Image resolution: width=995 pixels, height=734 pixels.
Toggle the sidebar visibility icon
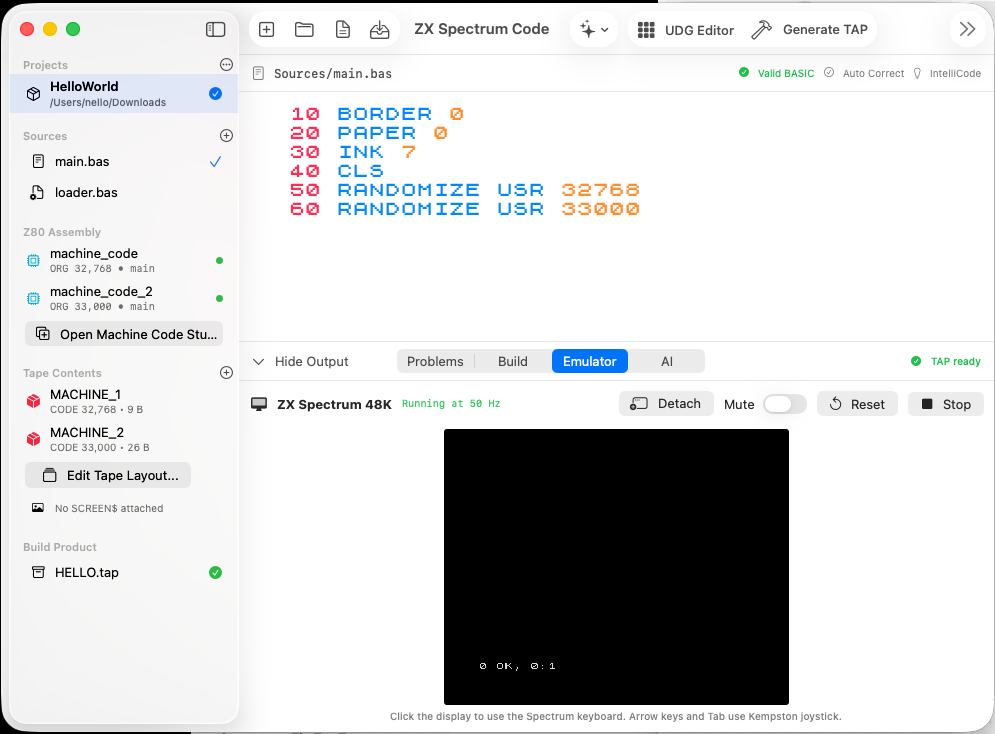point(215,29)
